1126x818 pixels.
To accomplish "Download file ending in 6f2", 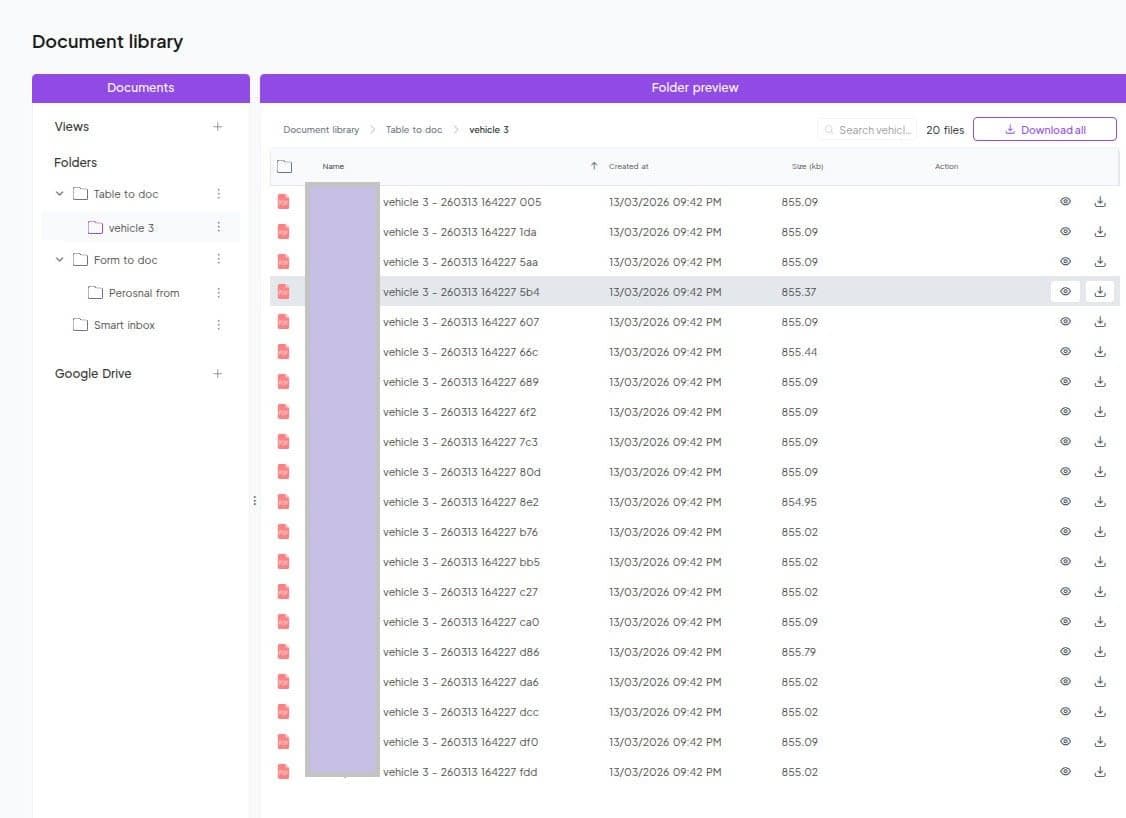I will coord(1099,412).
